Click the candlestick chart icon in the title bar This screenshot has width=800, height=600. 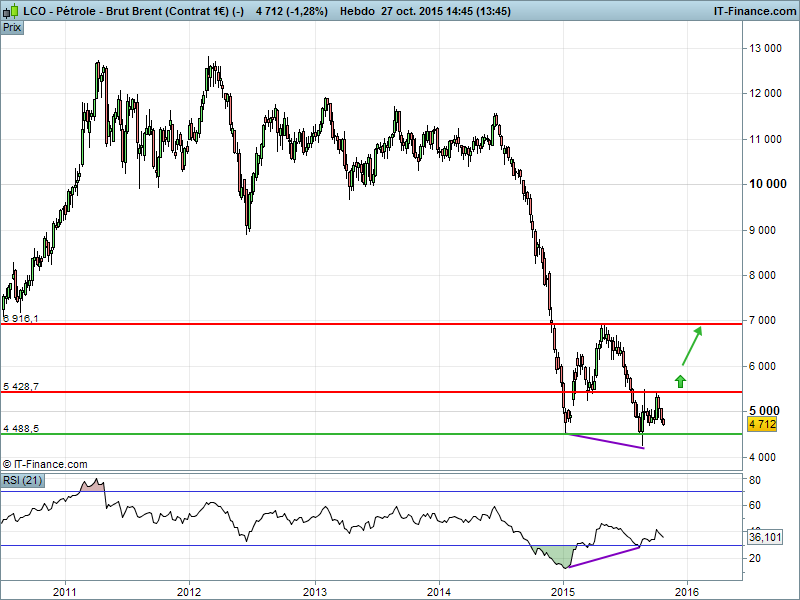11,11
